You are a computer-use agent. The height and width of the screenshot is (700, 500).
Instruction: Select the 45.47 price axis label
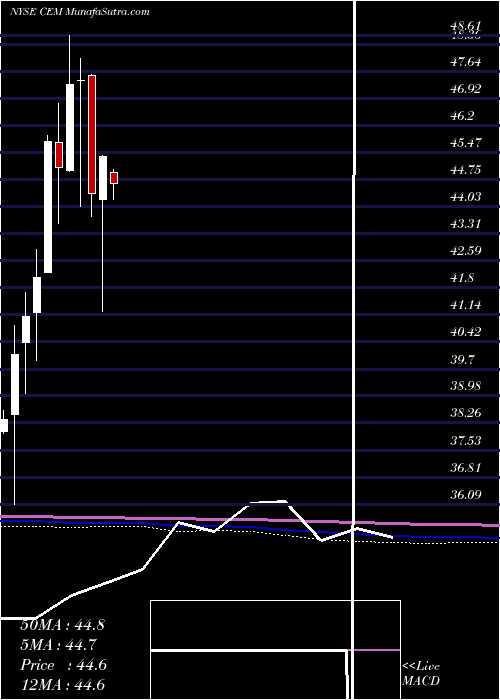[465, 143]
